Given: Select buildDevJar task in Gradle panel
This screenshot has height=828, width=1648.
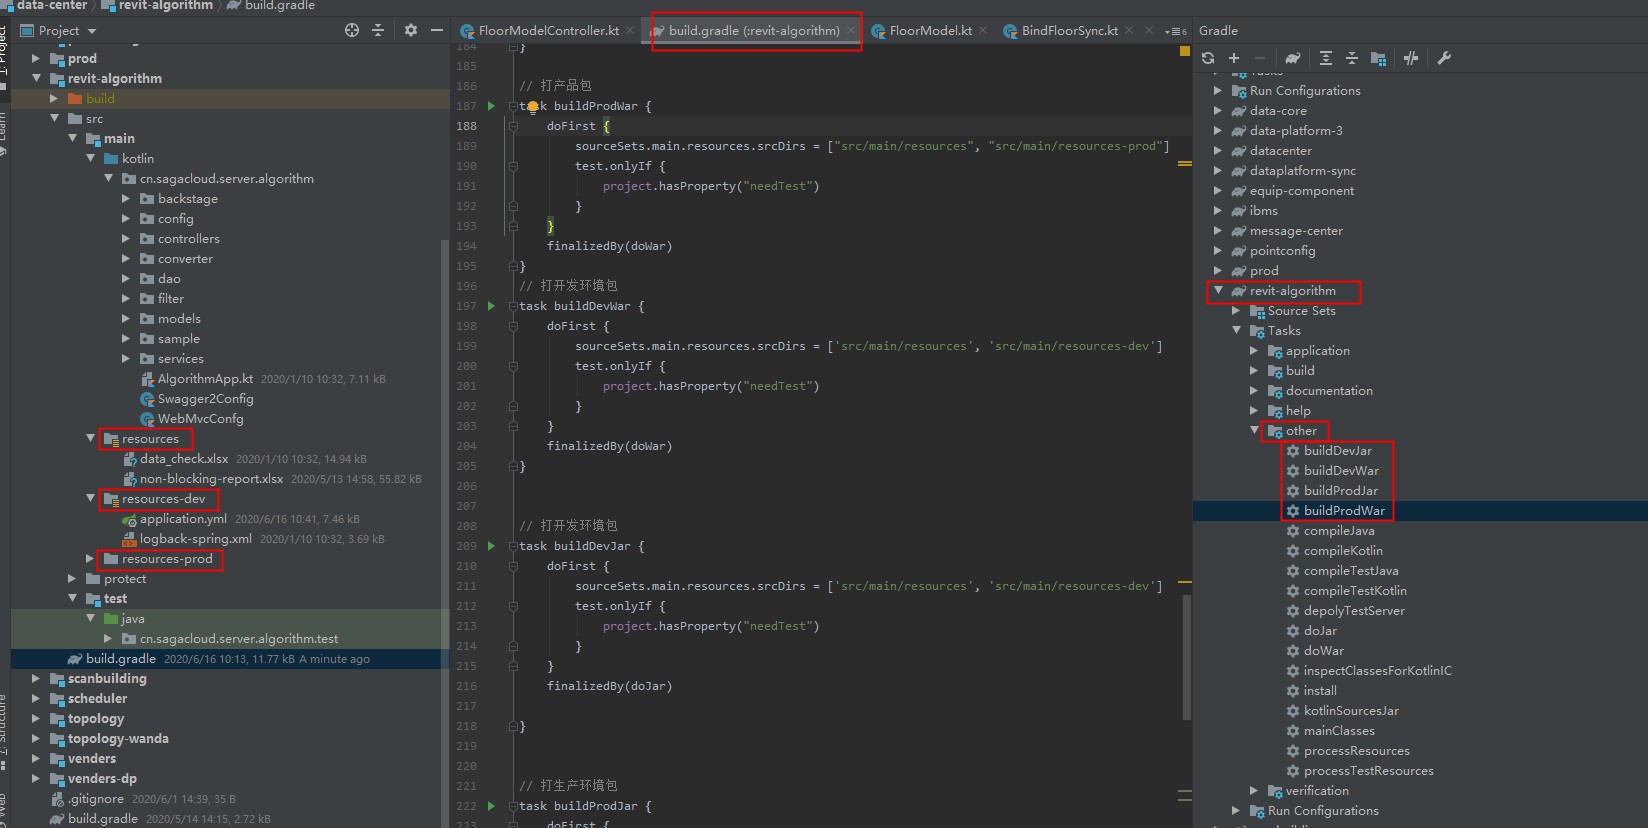Looking at the screenshot, I should click(x=1337, y=451).
